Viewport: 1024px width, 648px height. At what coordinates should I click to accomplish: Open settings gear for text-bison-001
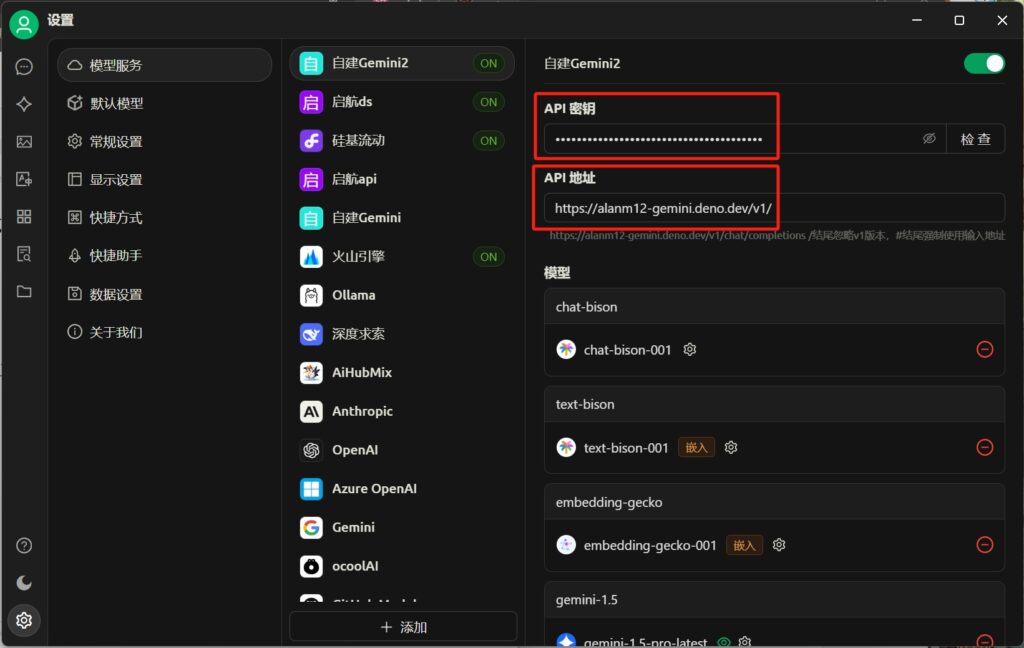tap(731, 447)
